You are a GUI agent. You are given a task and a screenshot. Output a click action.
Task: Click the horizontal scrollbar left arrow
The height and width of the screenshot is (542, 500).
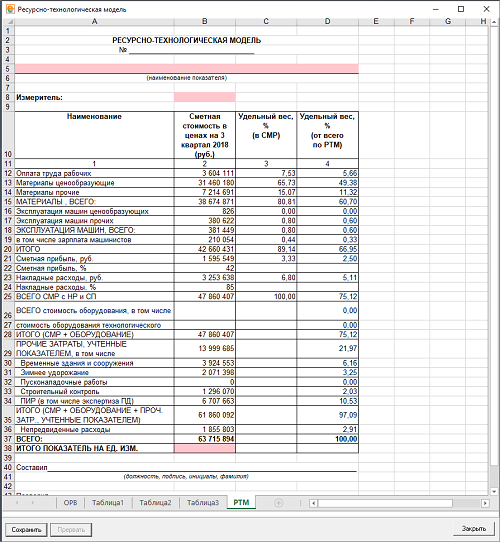tap(313, 503)
